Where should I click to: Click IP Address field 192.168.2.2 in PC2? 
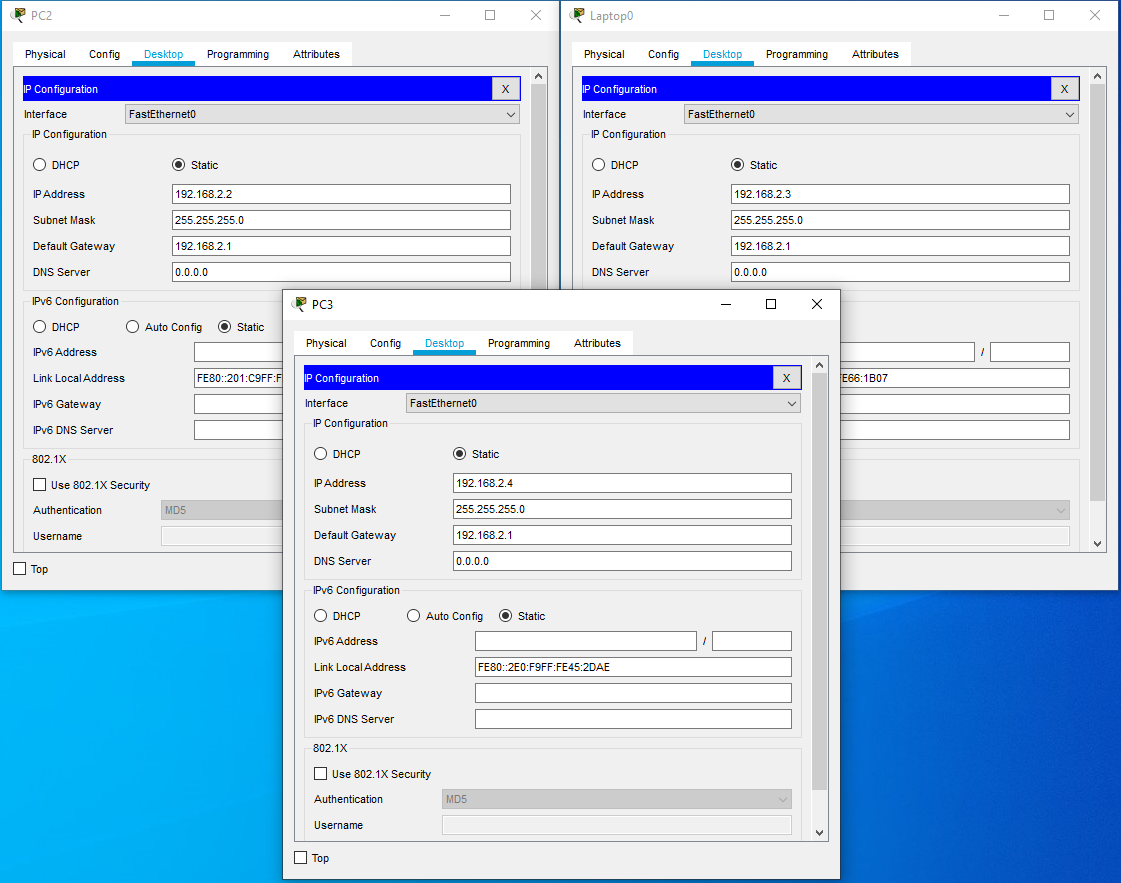[341, 194]
